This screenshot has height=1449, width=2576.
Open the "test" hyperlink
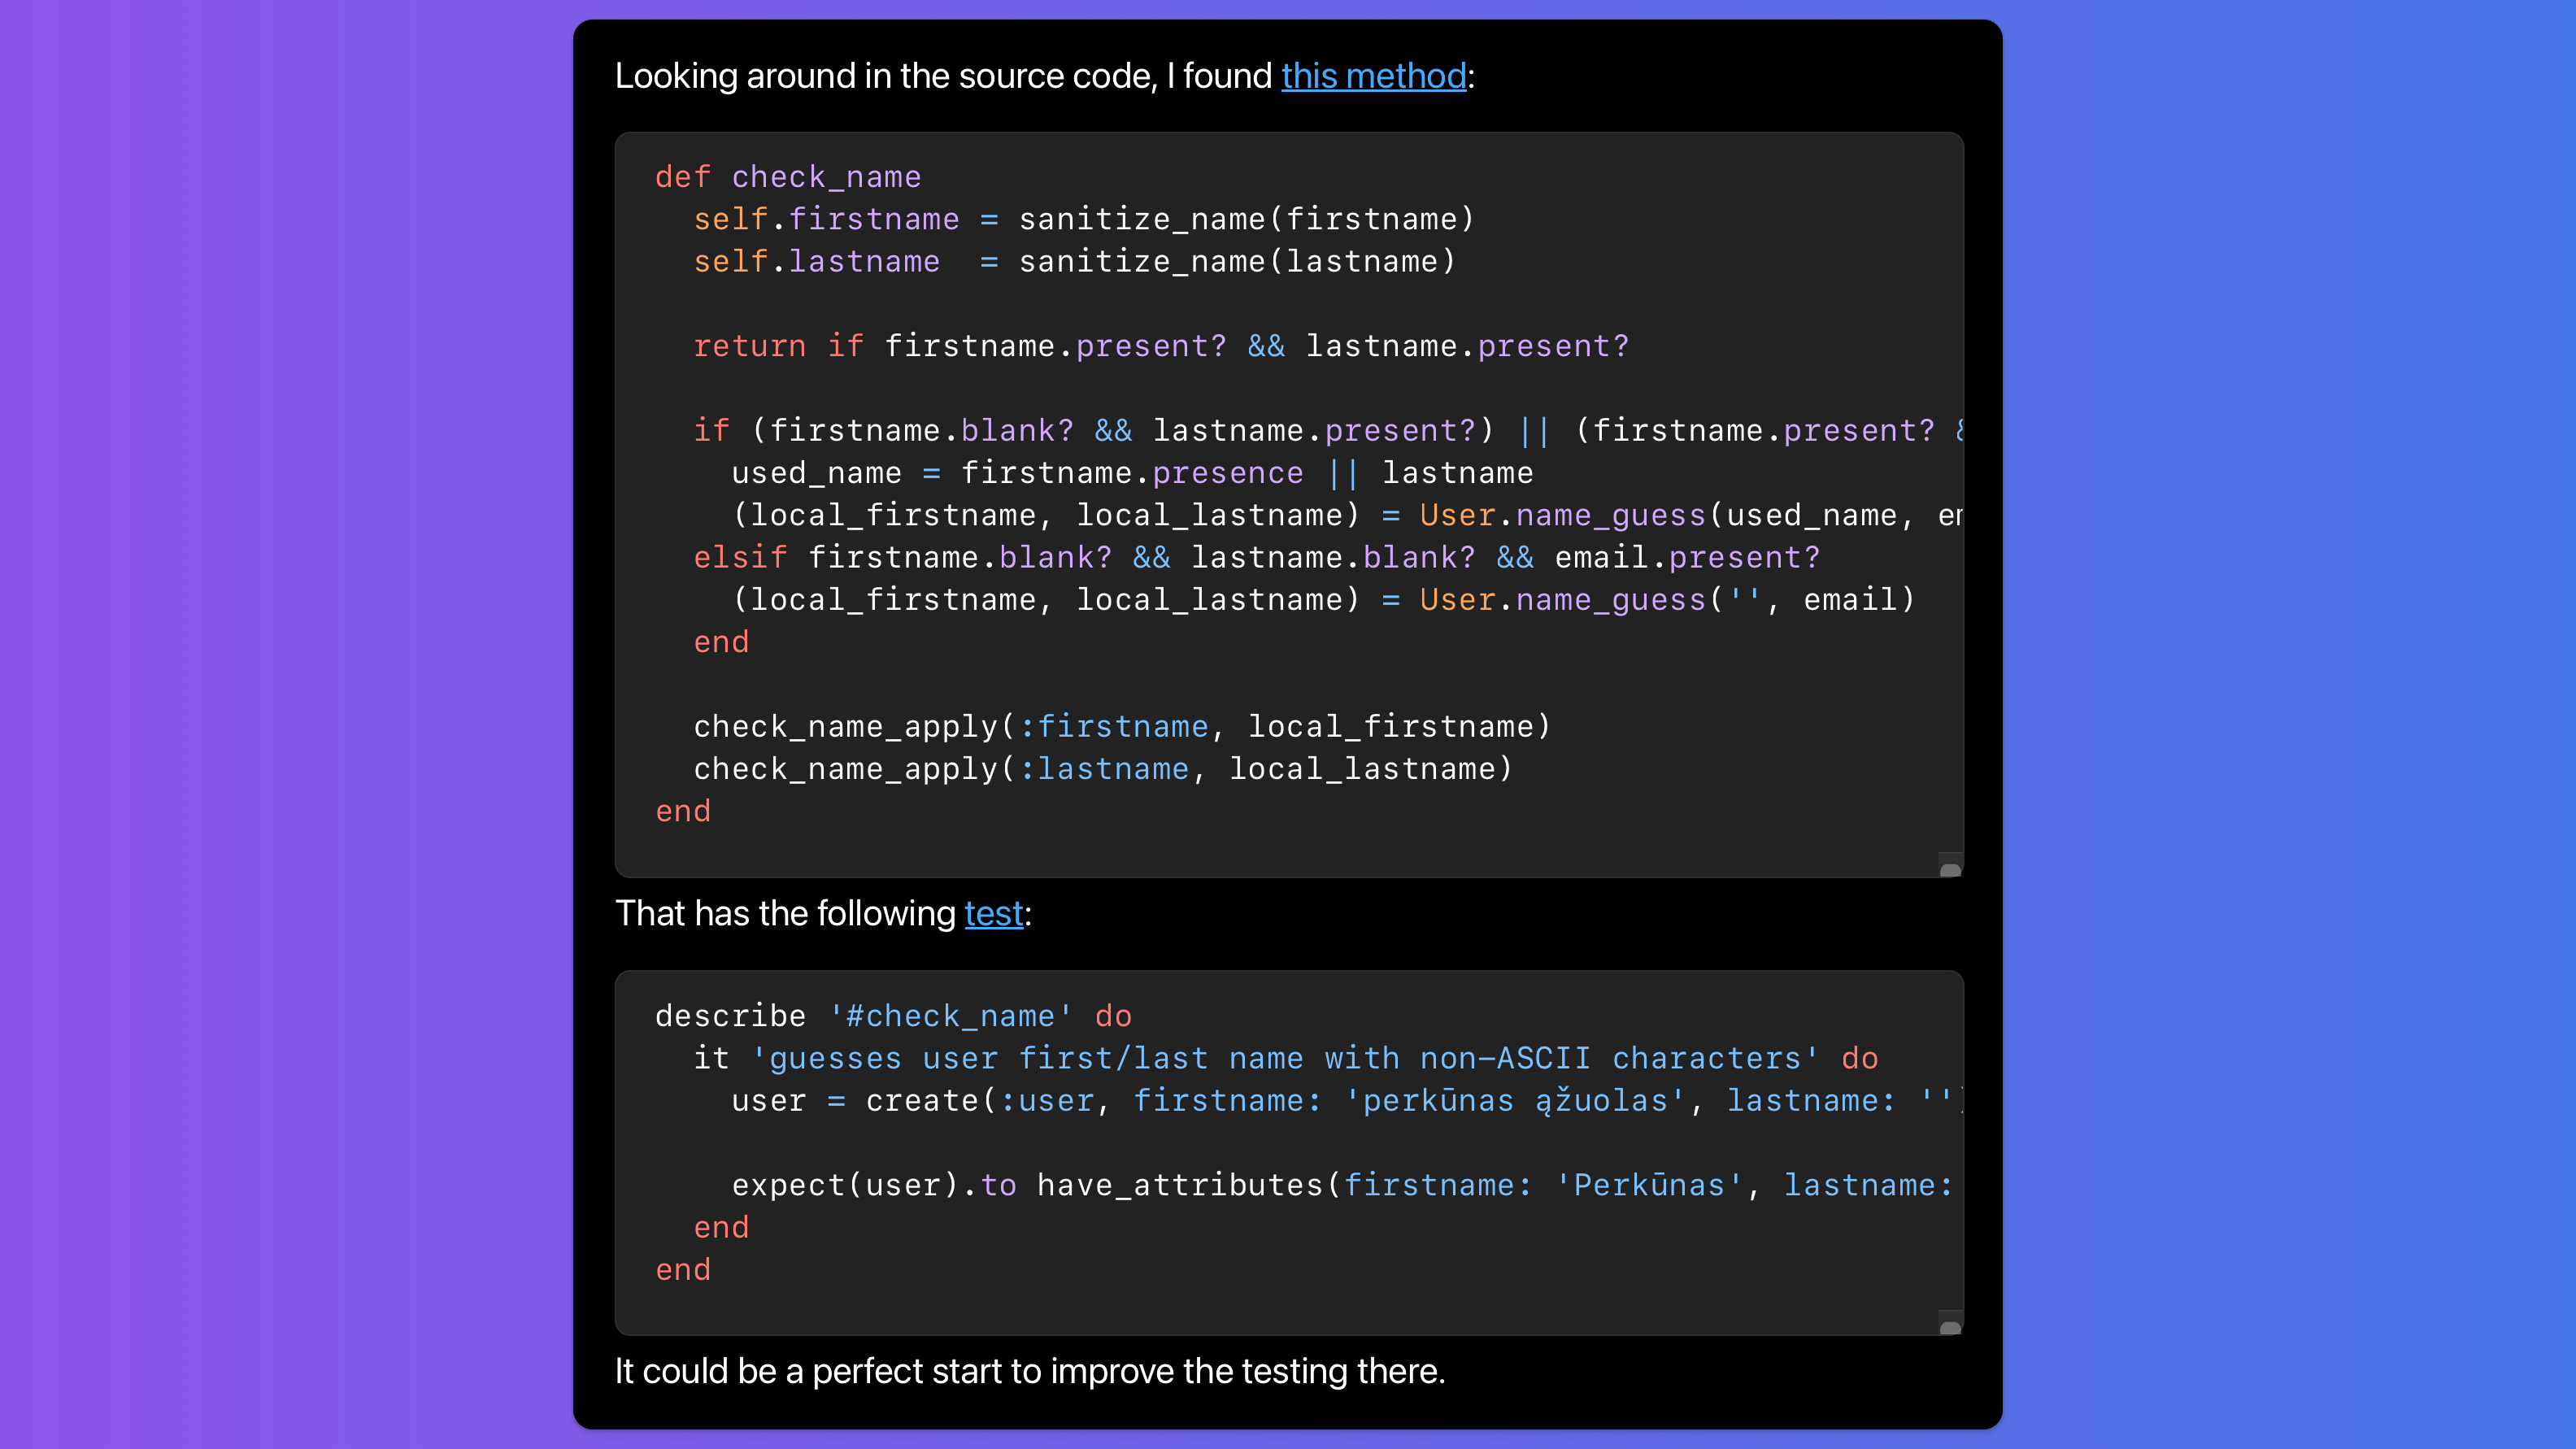click(x=994, y=913)
